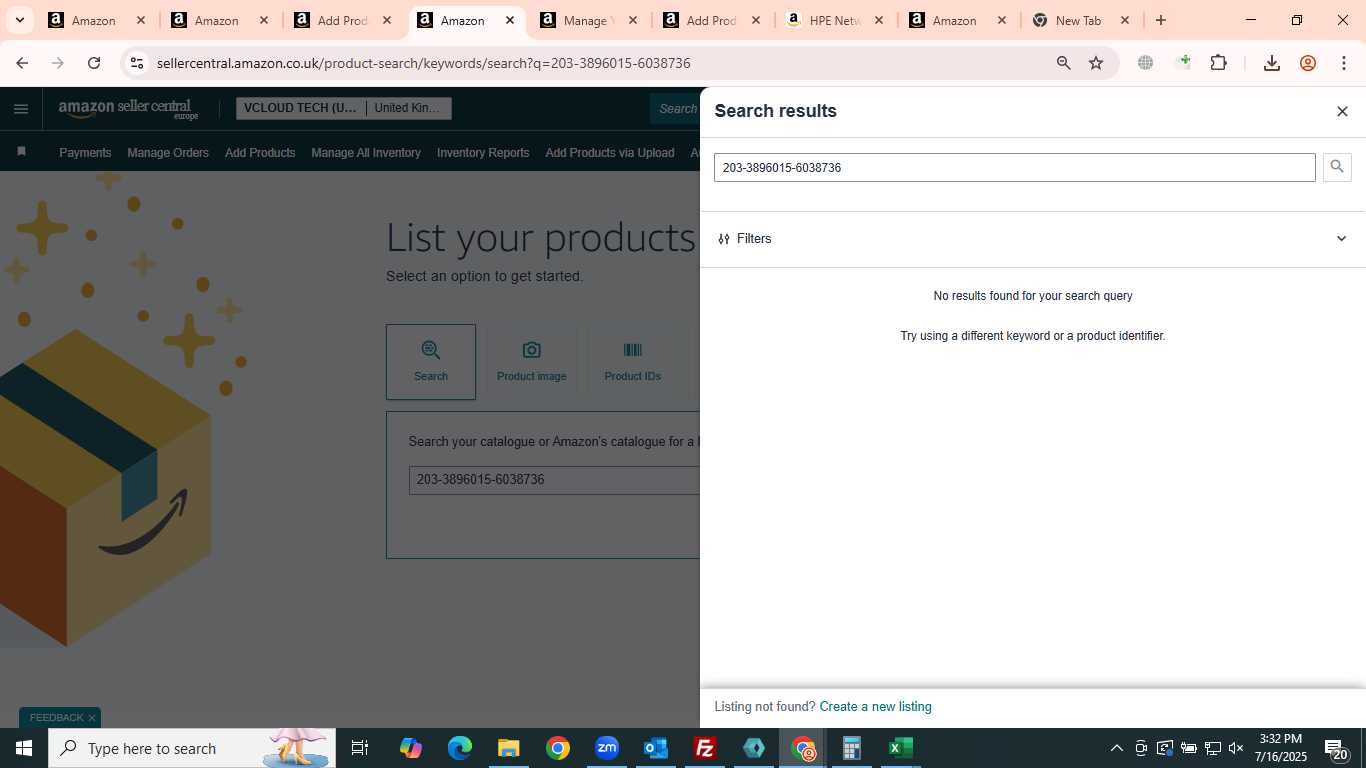1366x768 pixels.
Task: Open the Seller Central hamburger menu
Action: coord(21,109)
